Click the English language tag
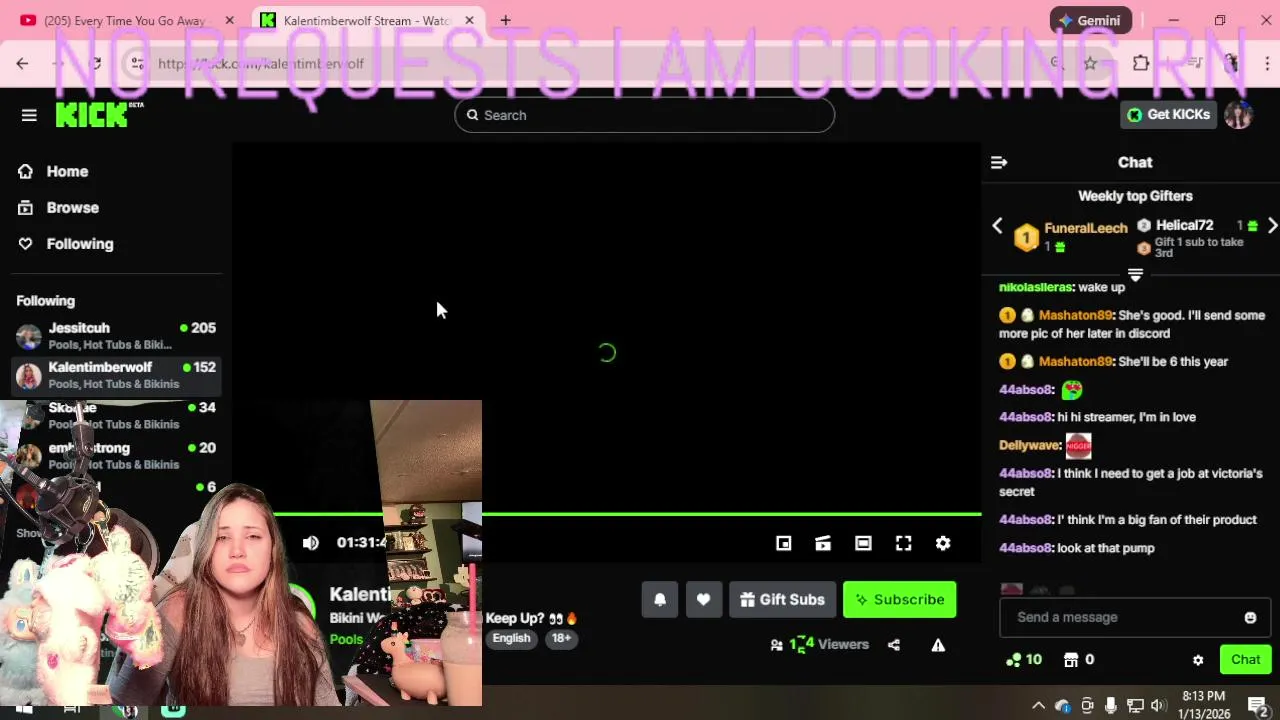The width and height of the screenshot is (1280, 720). pos(511,638)
